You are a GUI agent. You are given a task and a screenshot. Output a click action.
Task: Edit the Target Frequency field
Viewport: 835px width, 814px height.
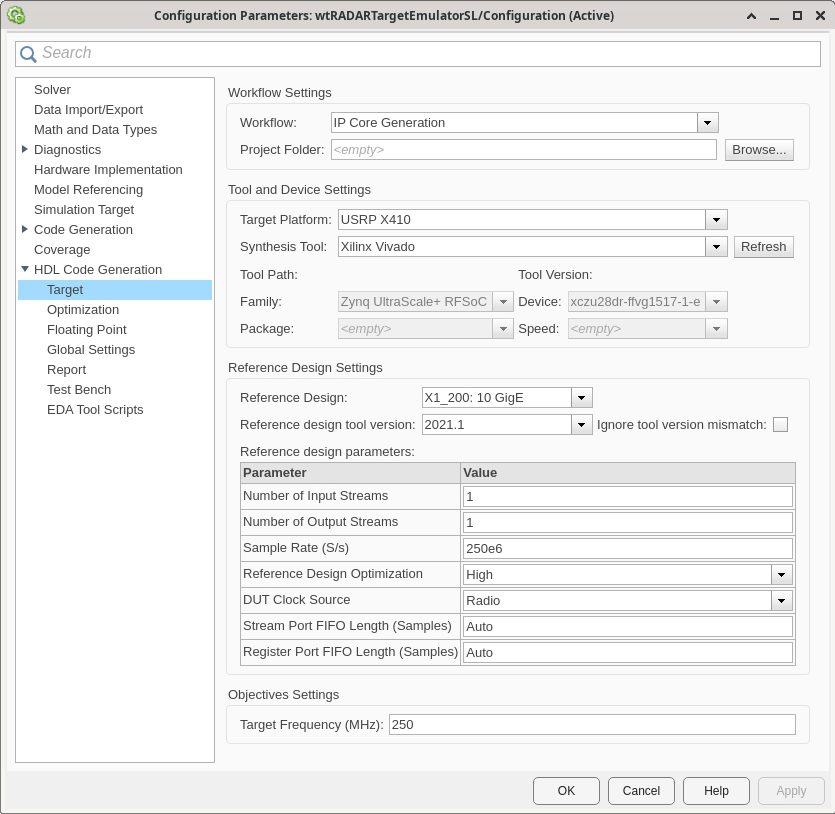590,724
